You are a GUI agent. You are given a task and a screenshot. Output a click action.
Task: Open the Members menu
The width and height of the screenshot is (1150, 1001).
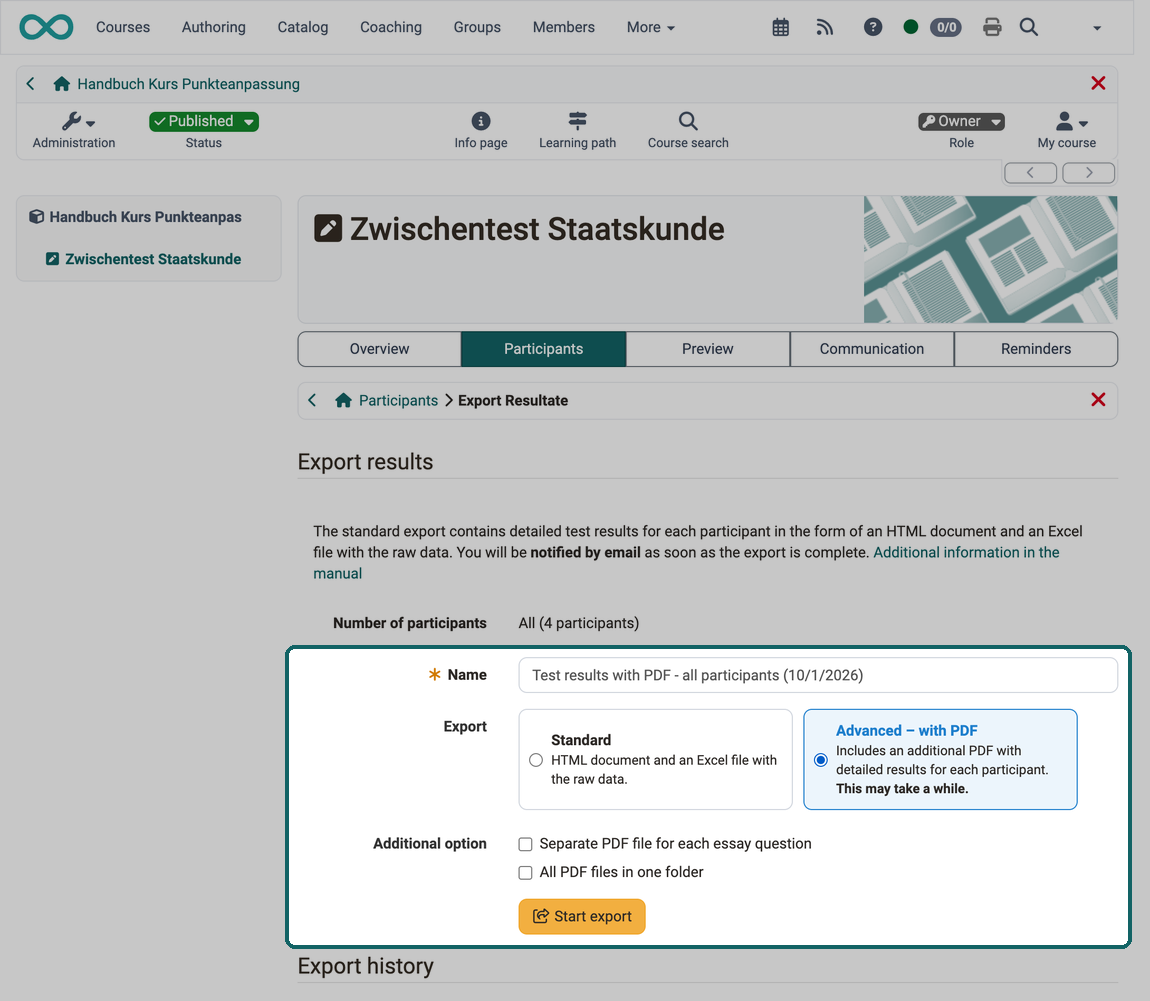[x=563, y=27]
